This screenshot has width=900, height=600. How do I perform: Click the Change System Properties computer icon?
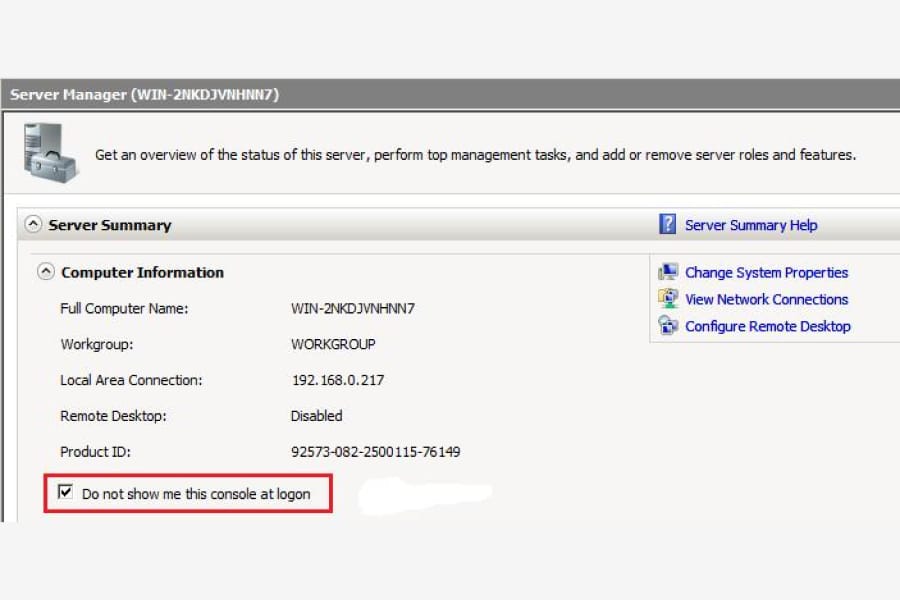click(x=668, y=272)
